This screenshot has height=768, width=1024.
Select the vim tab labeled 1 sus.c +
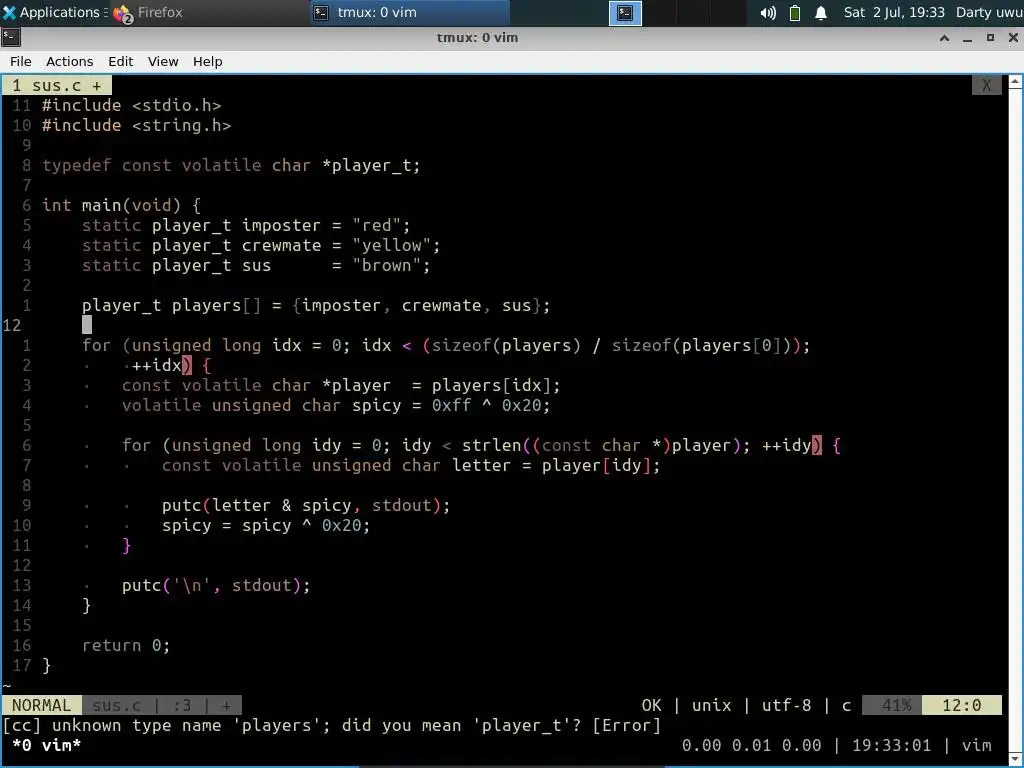coord(57,86)
